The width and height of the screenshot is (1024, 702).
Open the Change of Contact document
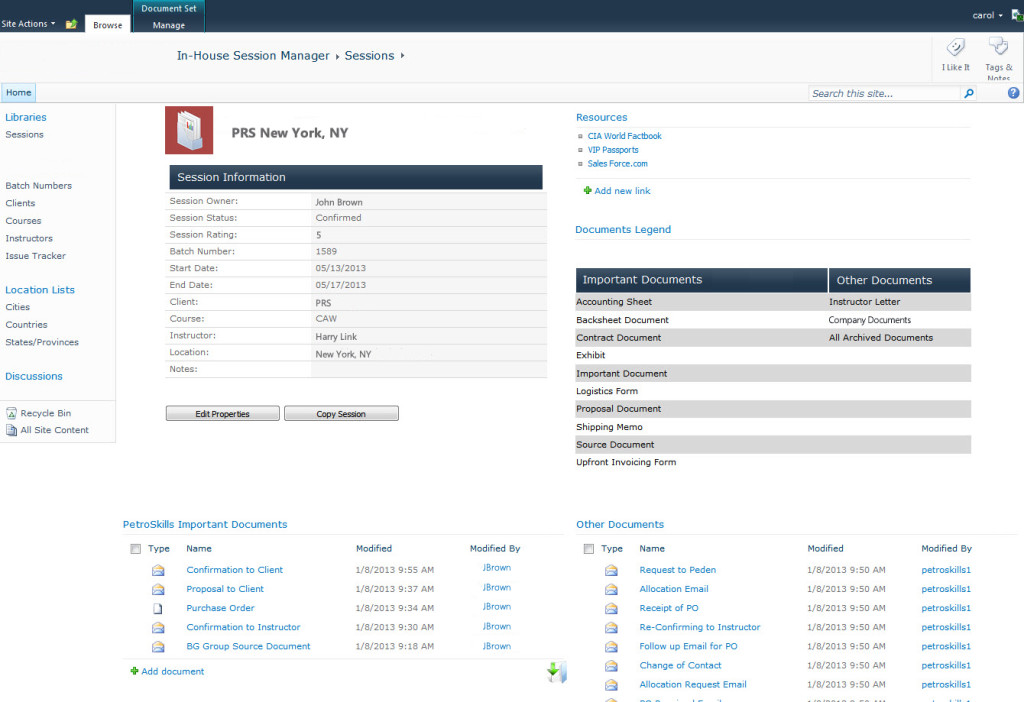[x=680, y=665]
